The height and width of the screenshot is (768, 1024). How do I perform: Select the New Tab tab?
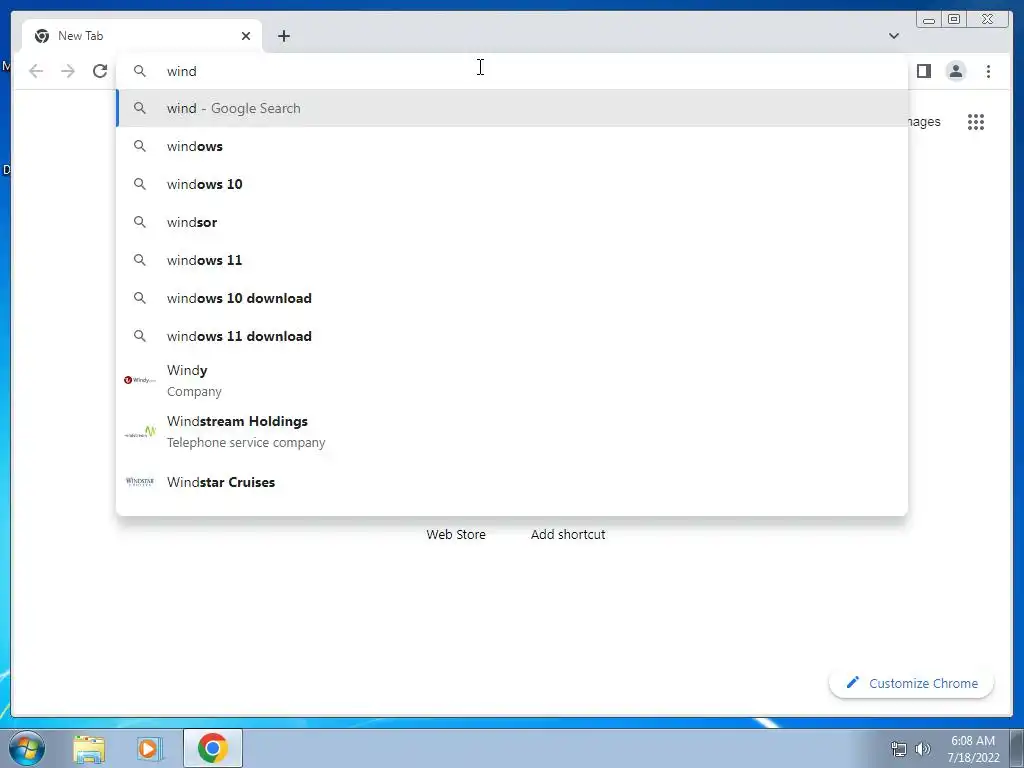pos(142,36)
